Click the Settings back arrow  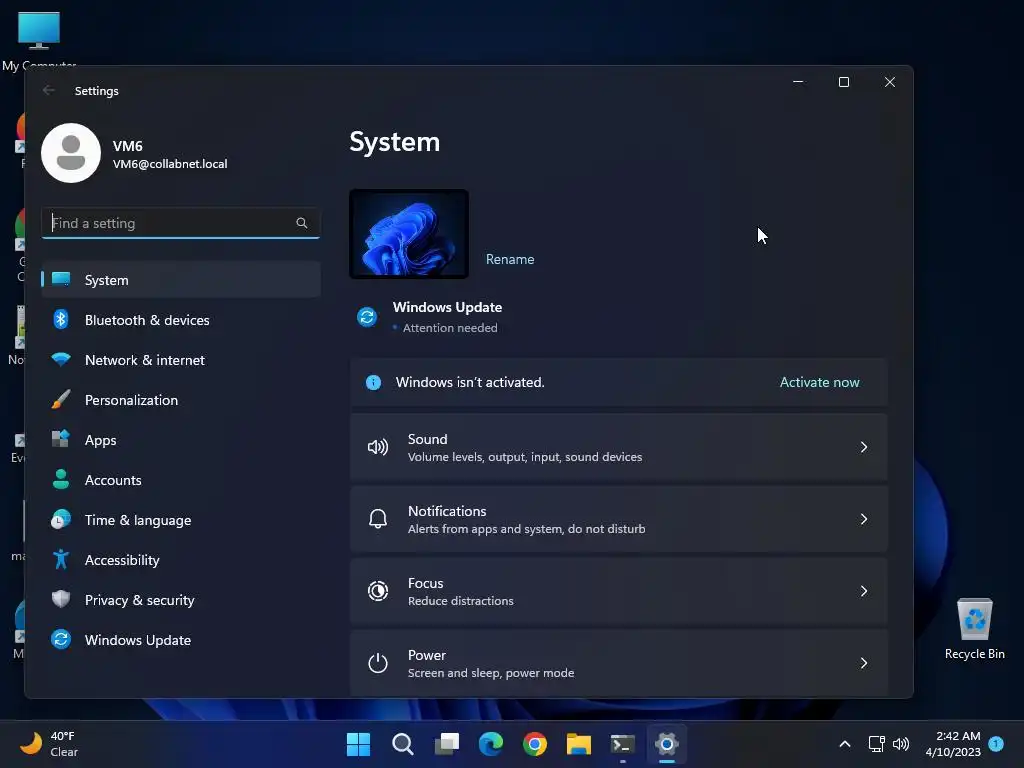(49, 90)
